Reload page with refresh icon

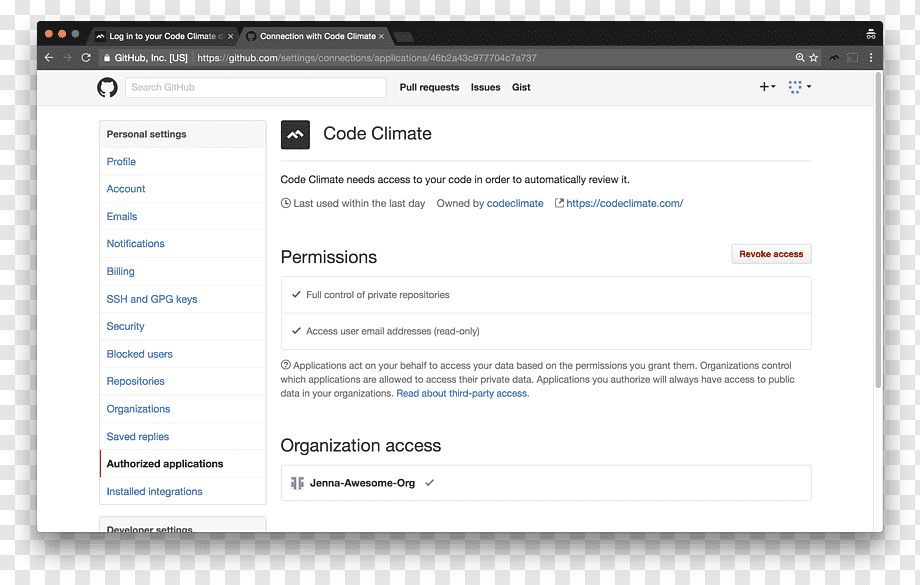click(x=86, y=58)
